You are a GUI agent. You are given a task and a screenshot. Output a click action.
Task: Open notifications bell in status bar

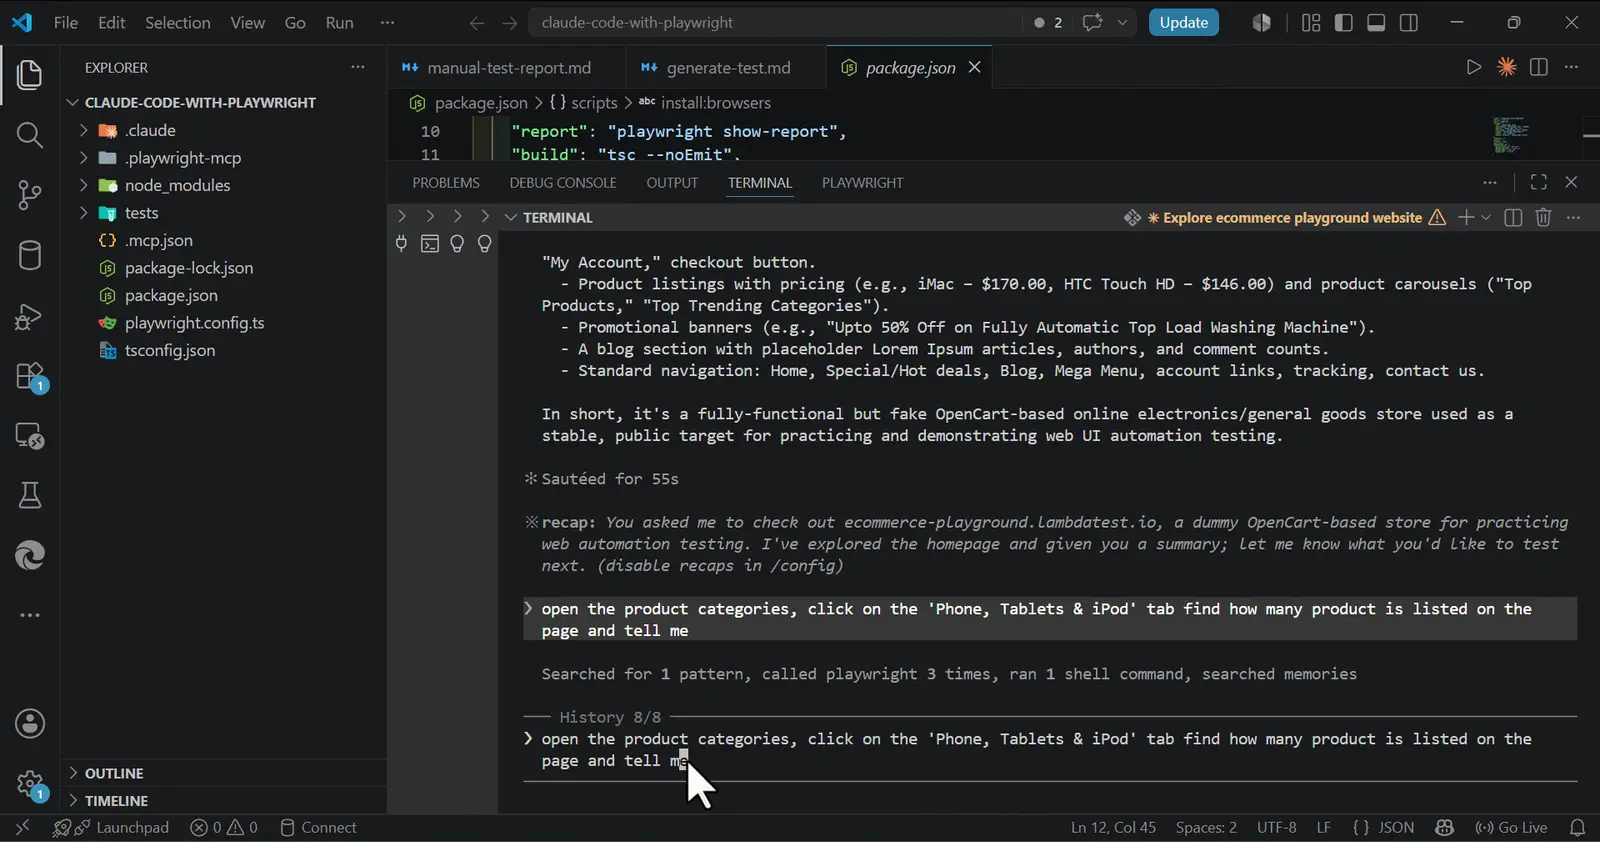coord(1577,828)
